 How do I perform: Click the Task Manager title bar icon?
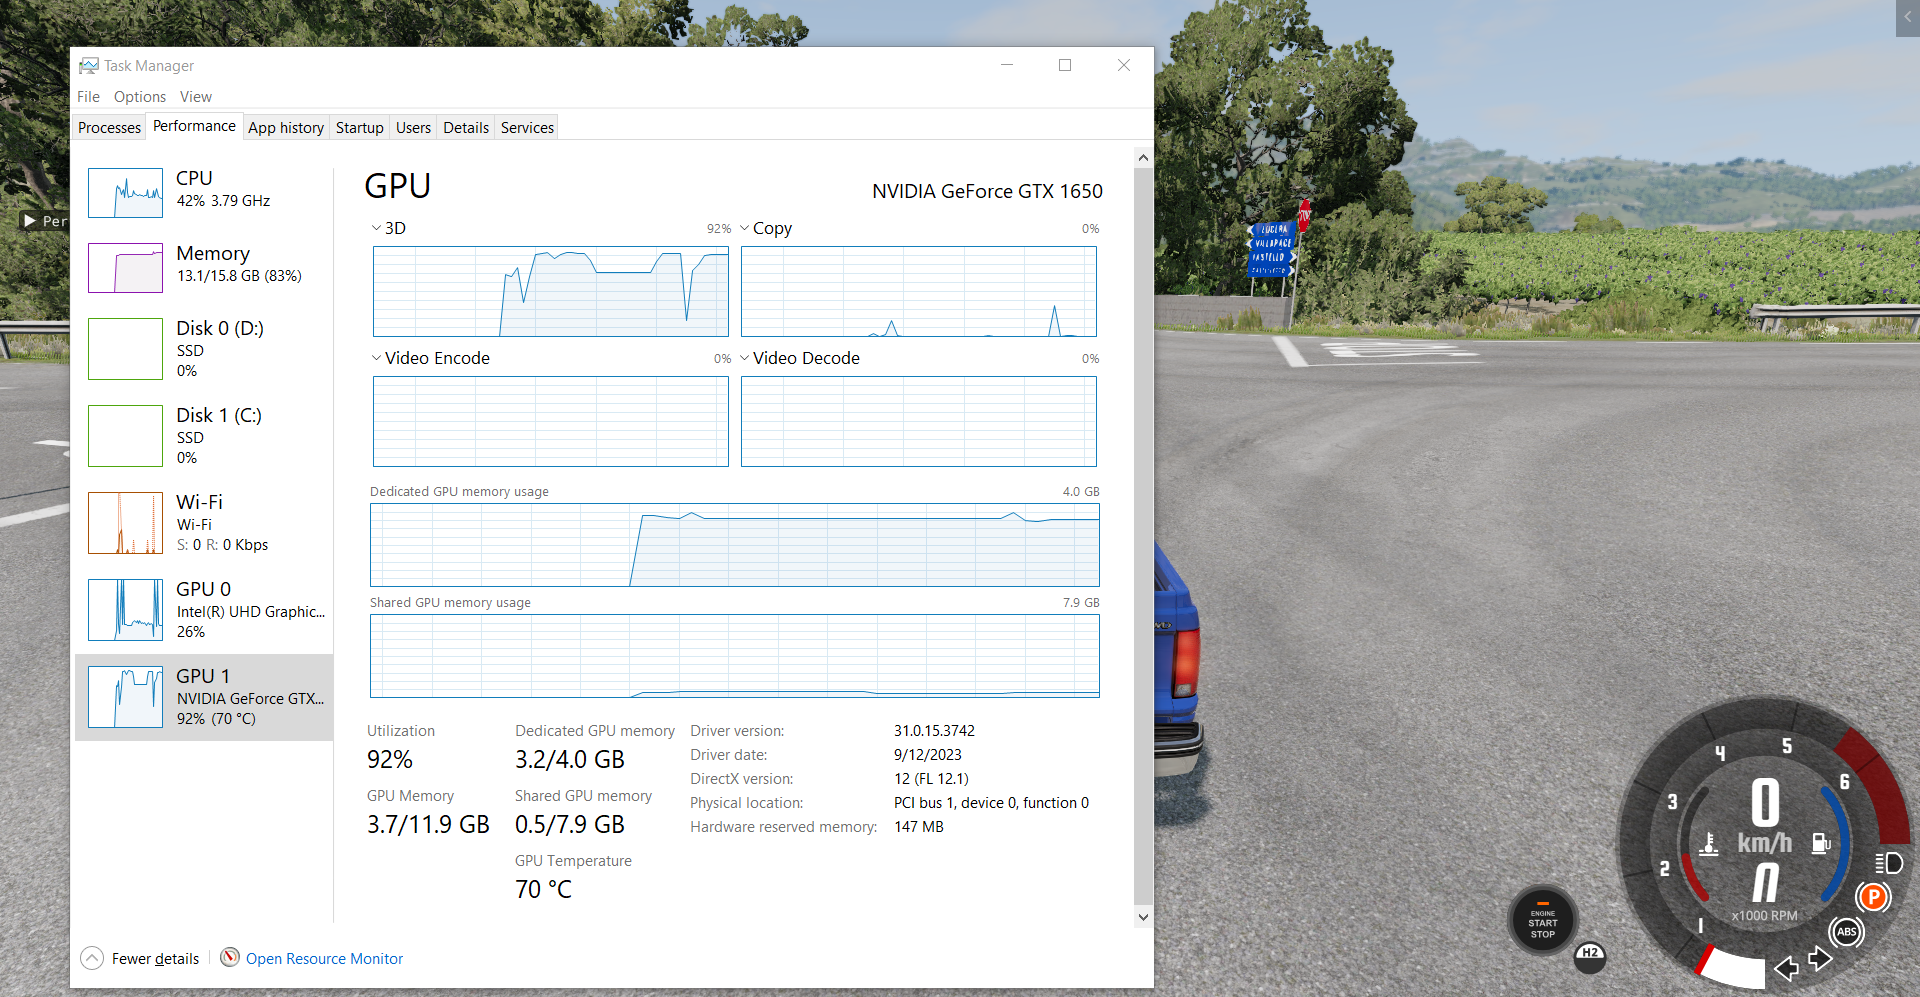(x=89, y=65)
